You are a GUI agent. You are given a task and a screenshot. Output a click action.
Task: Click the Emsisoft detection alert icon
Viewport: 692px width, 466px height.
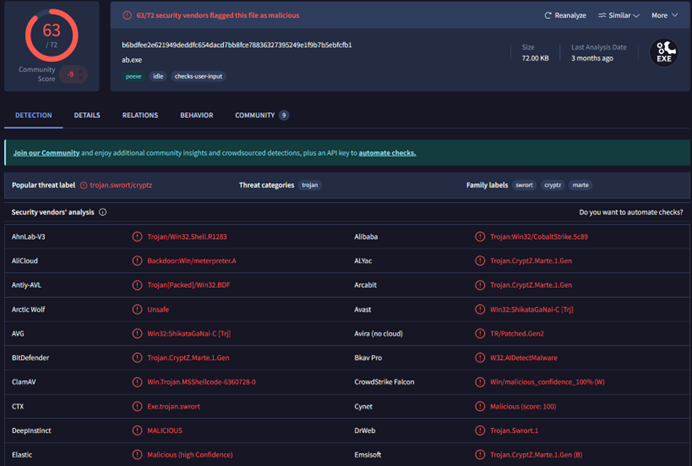click(480, 455)
